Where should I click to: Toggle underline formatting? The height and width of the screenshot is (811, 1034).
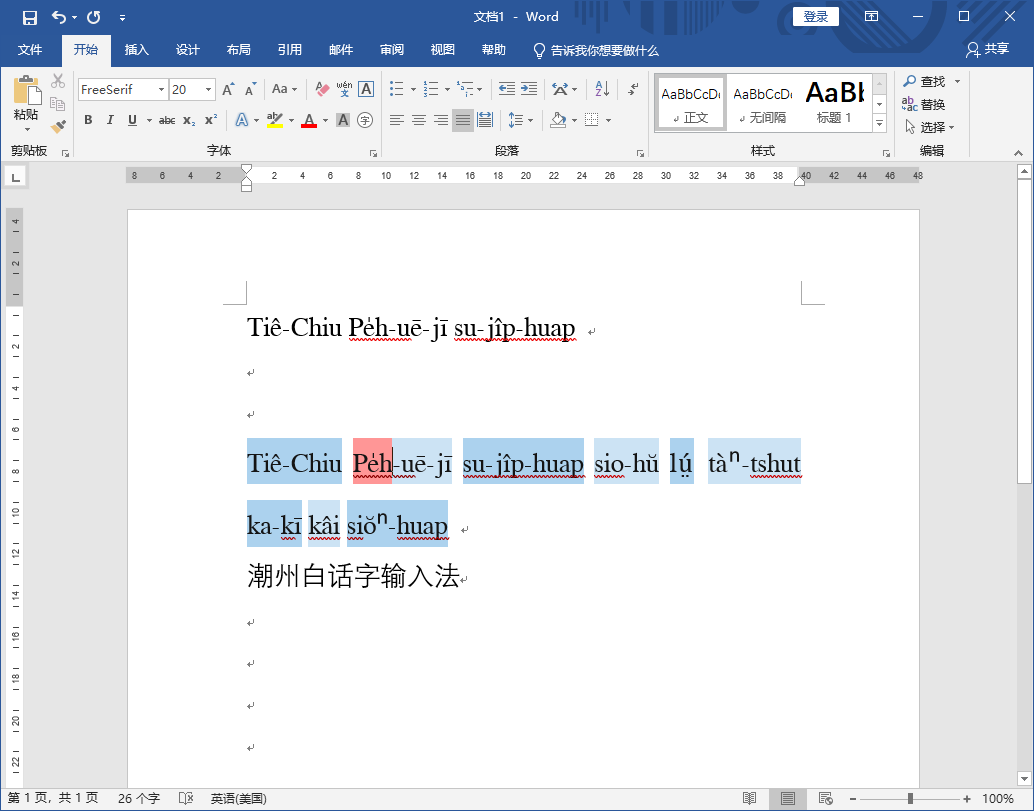click(x=132, y=120)
